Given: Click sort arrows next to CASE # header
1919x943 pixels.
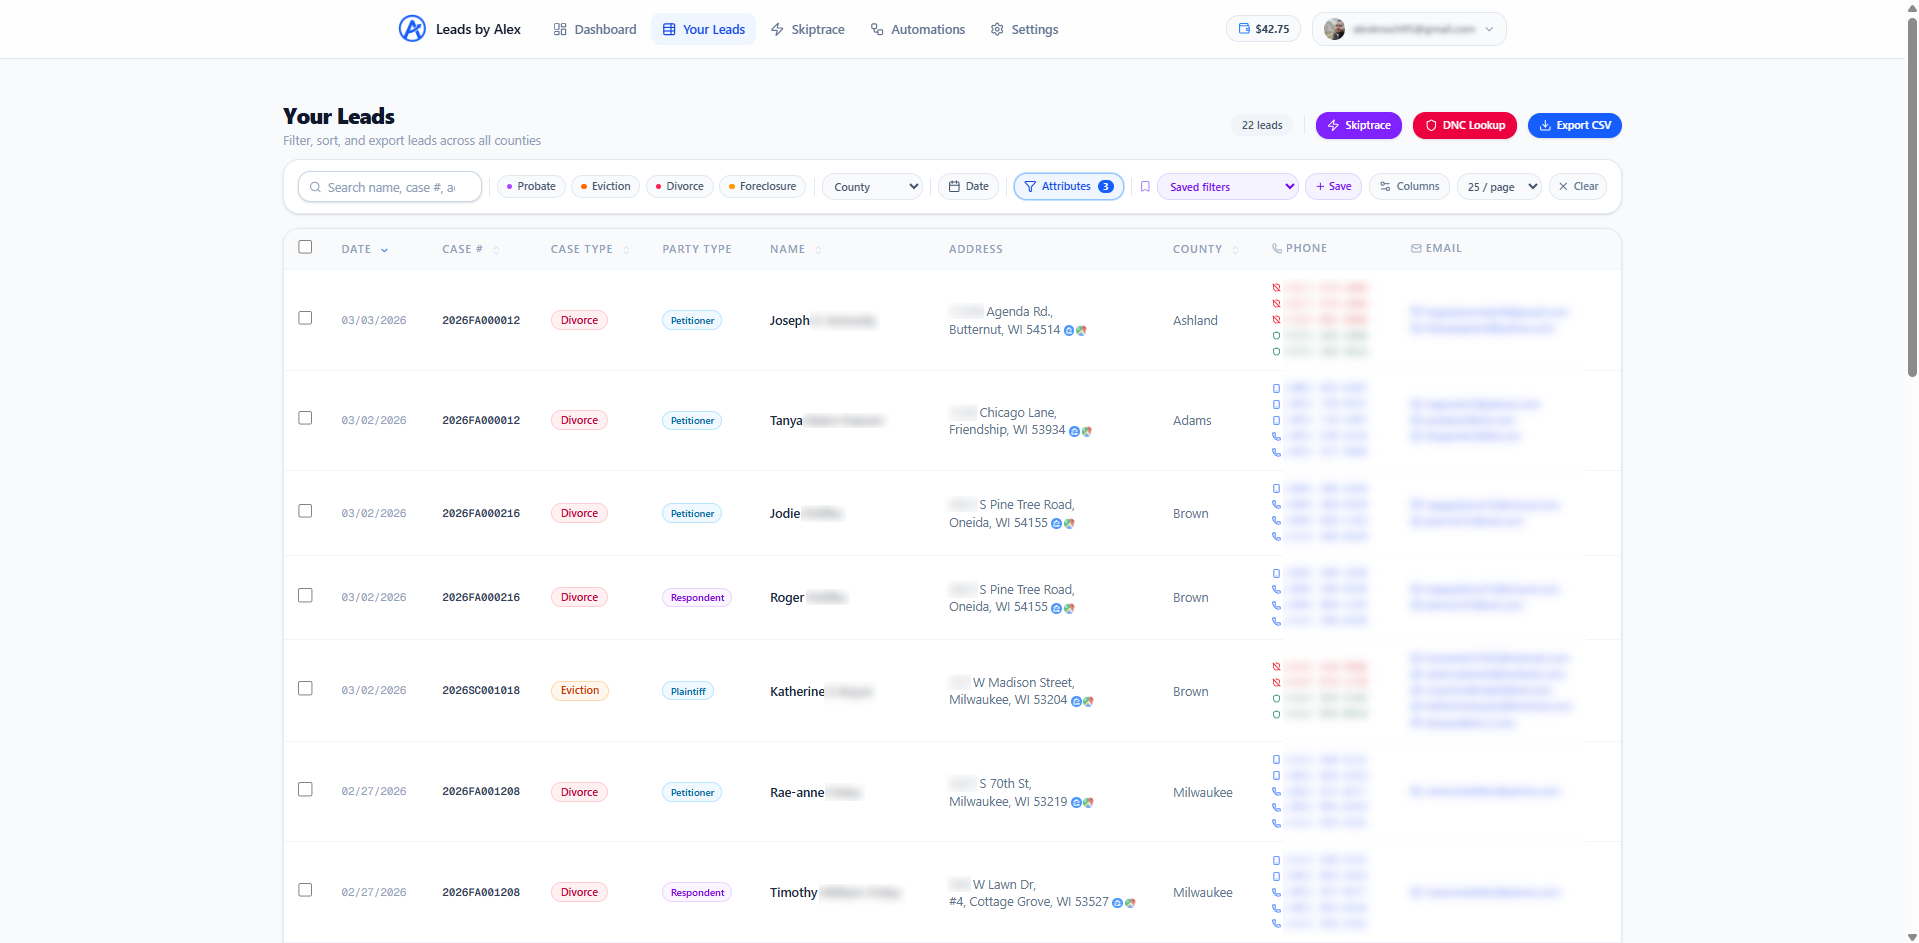Looking at the screenshot, I should (x=496, y=250).
